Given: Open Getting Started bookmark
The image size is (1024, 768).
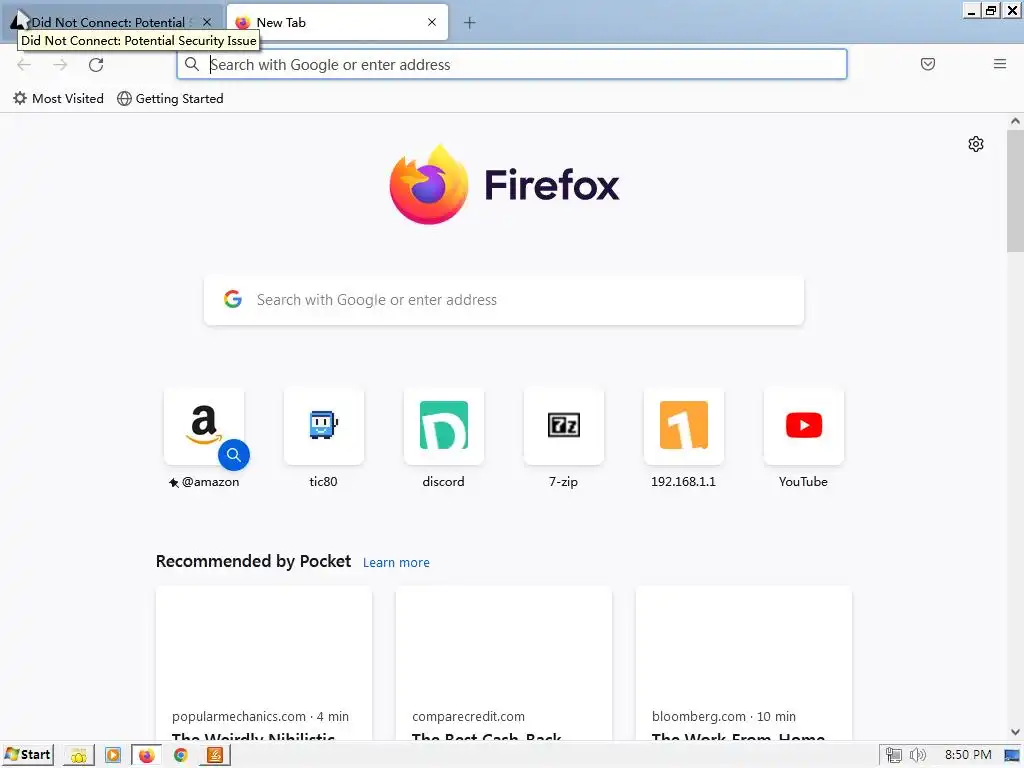Looking at the screenshot, I should (170, 99).
